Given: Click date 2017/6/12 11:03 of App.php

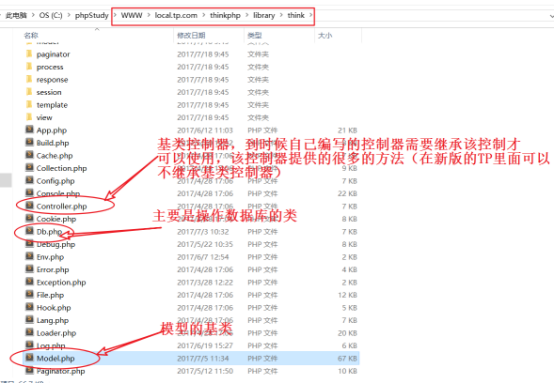Looking at the screenshot, I should click(205, 130).
